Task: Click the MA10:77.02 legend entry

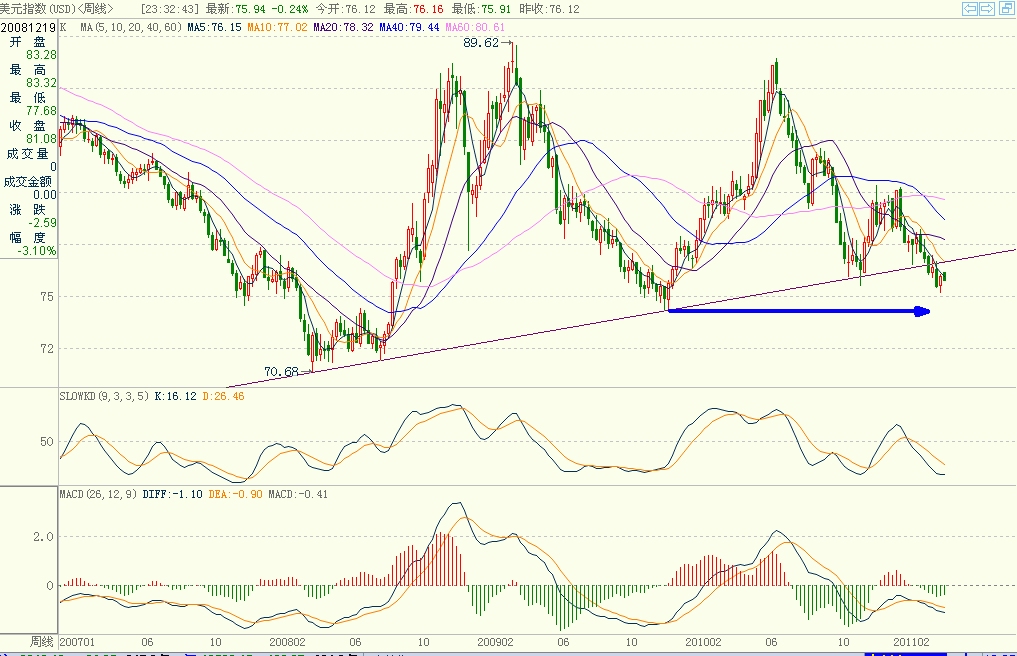Action: click(x=278, y=27)
